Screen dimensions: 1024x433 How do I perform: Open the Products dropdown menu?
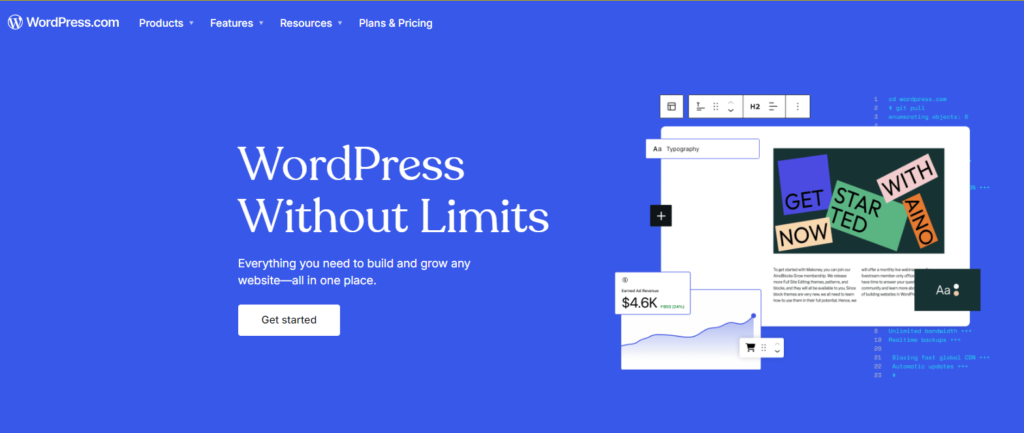pos(167,23)
